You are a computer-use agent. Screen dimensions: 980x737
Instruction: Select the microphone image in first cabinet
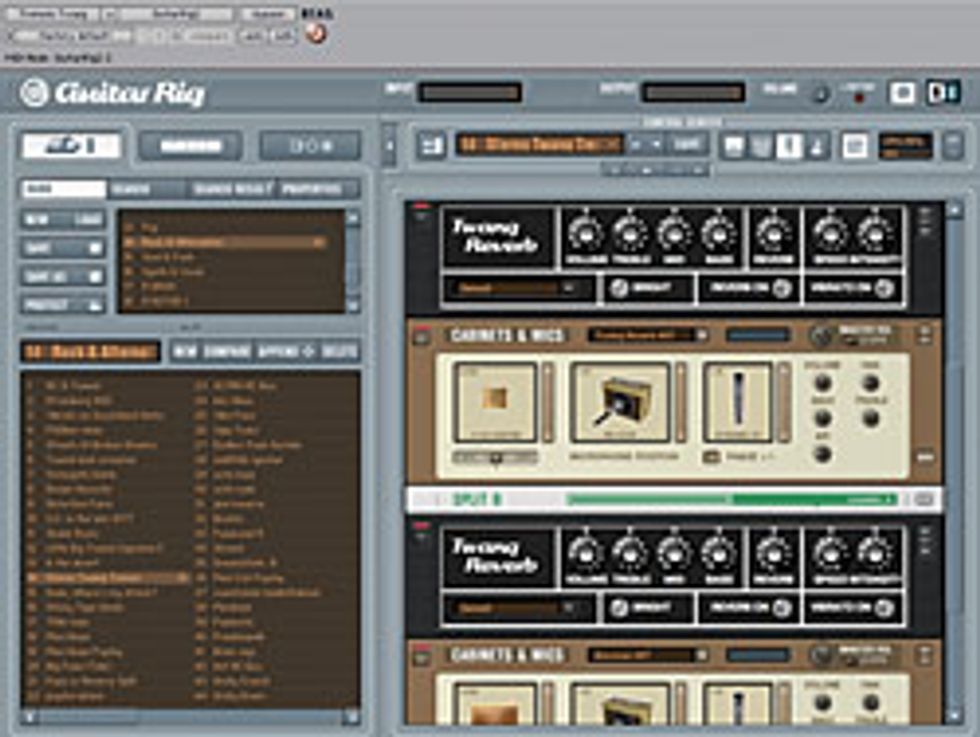(x=737, y=402)
